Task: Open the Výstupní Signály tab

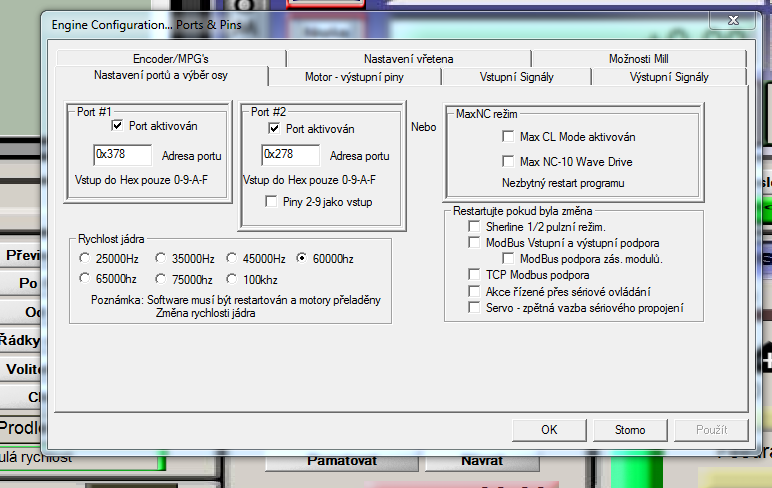Action: tap(669, 77)
